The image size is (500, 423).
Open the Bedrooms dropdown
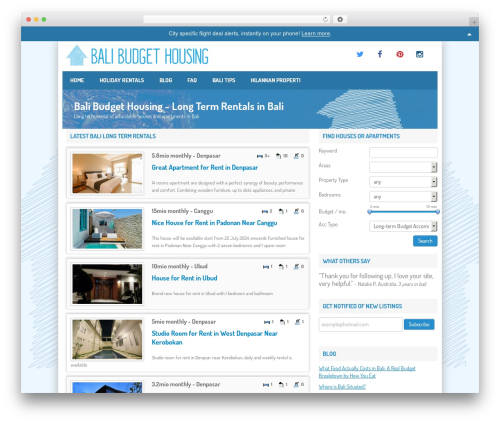[x=403, y=196]
